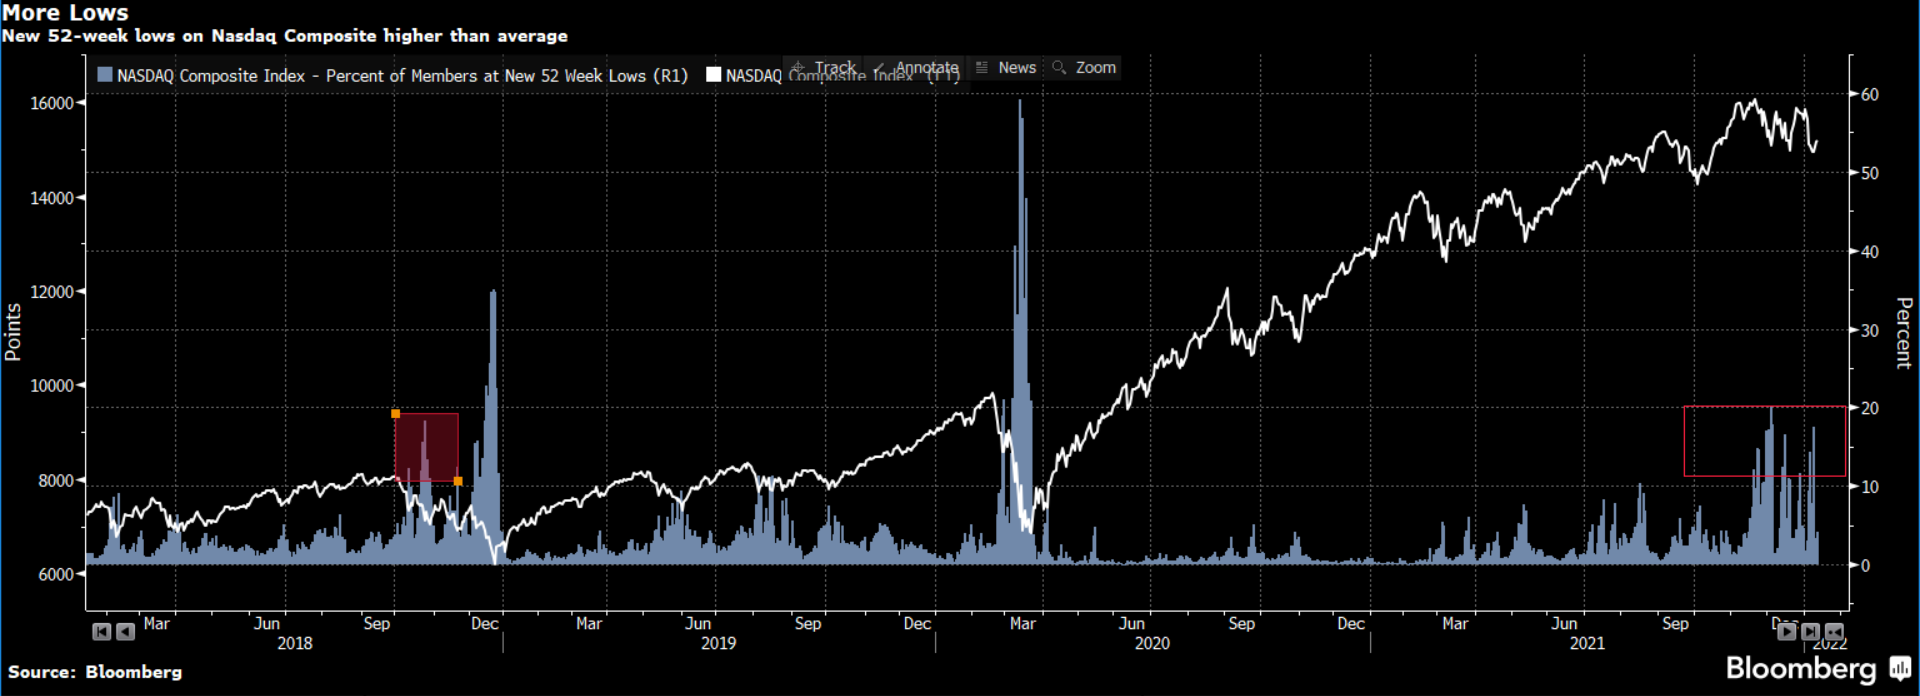Click the "More Lows" chart title

tap(66, 13)
